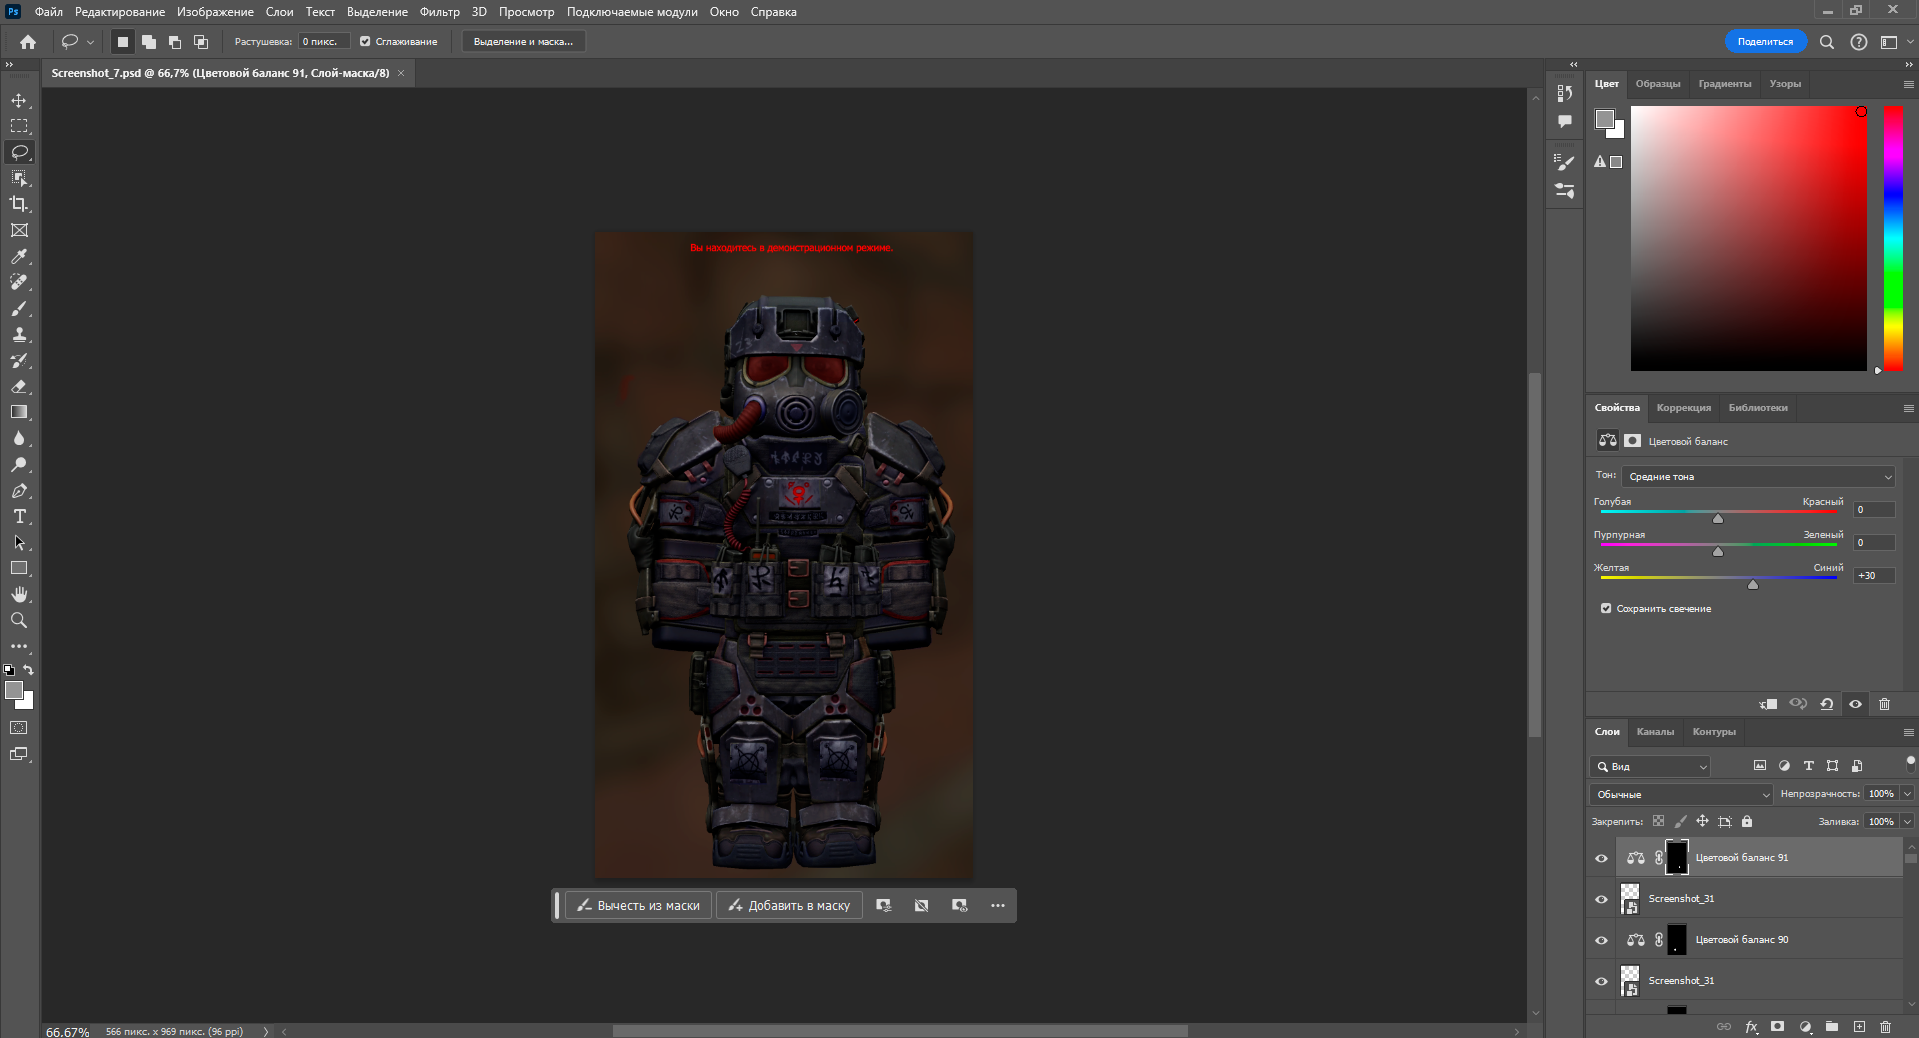
Task: Click the foreground color swatch in Color panel
Action: click(1605, 119)
